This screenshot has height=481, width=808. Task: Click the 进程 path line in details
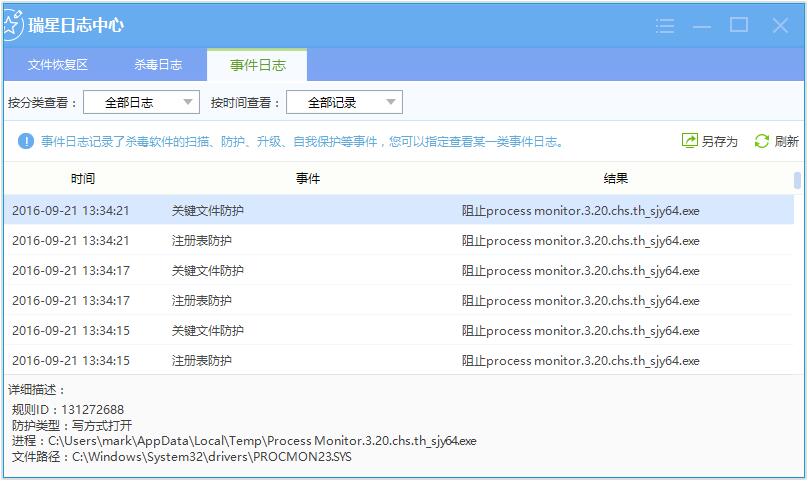coord(244,441)
